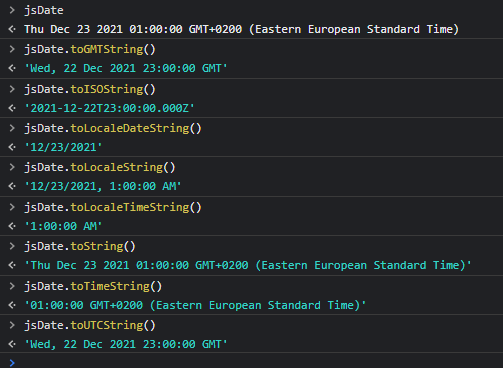Click the toGMTString method name
The height and width of the screenshot is (368, 503).
tap(107, 49)
